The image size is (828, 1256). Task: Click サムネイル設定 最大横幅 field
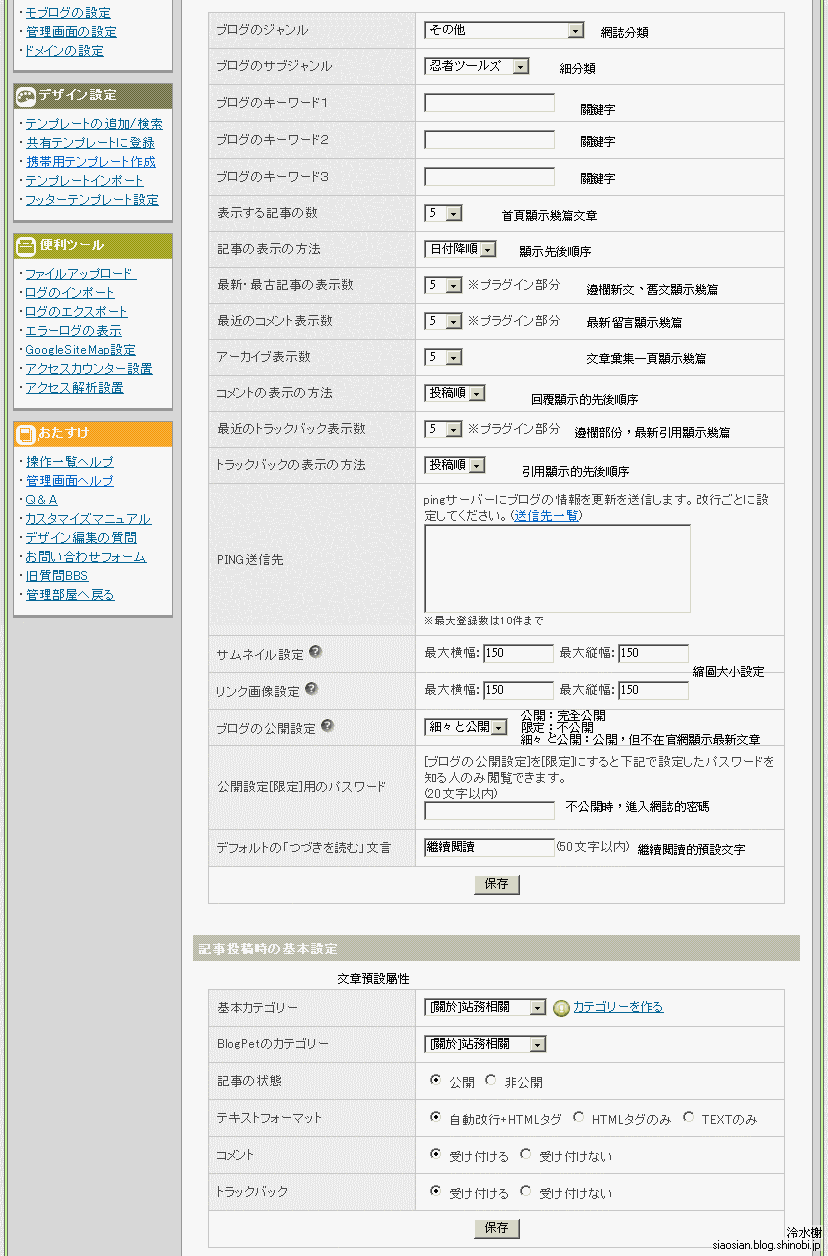518,654
